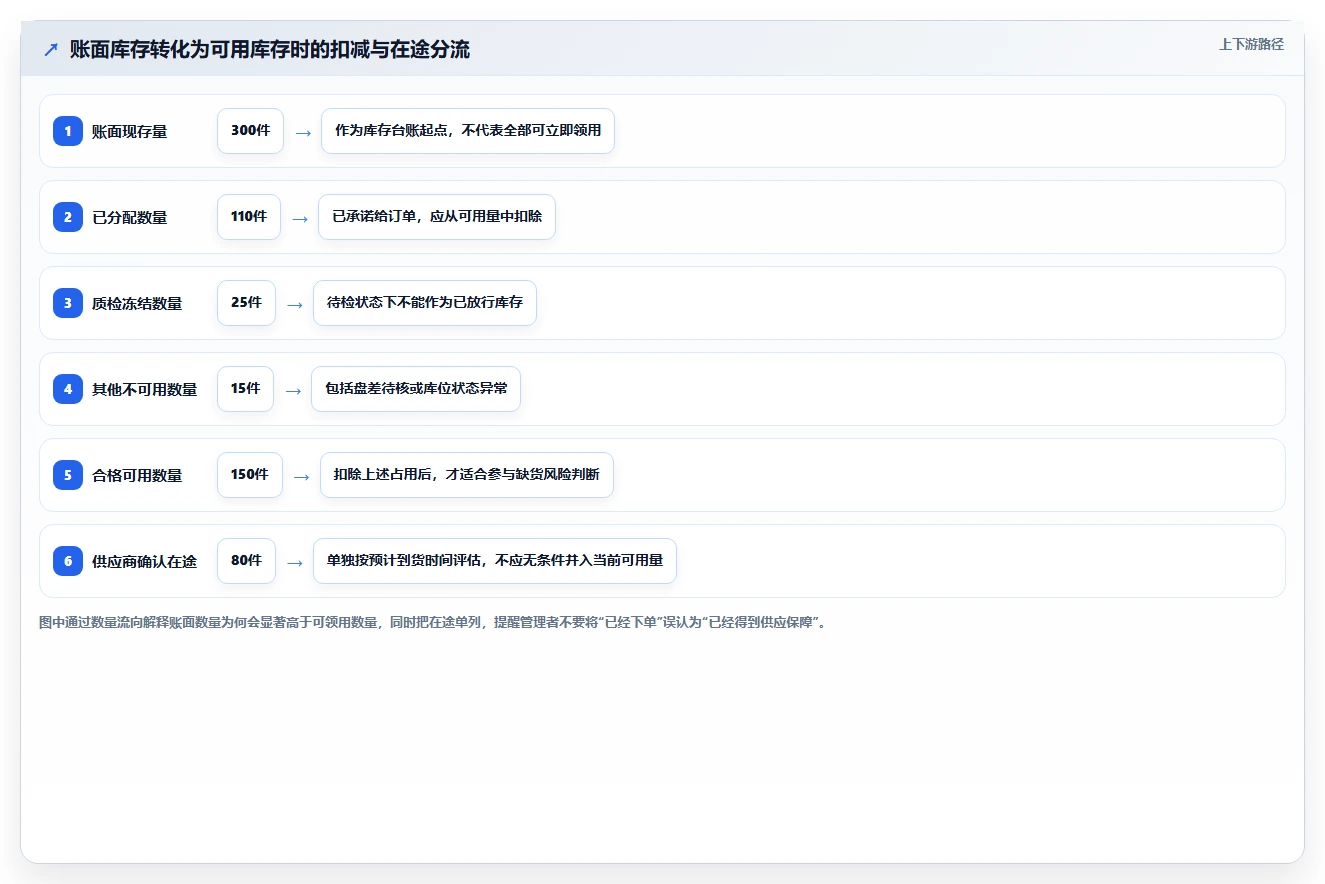Select the 已分配数量 label
This screenshot has width=1325, height=884.
coord(130,217)
